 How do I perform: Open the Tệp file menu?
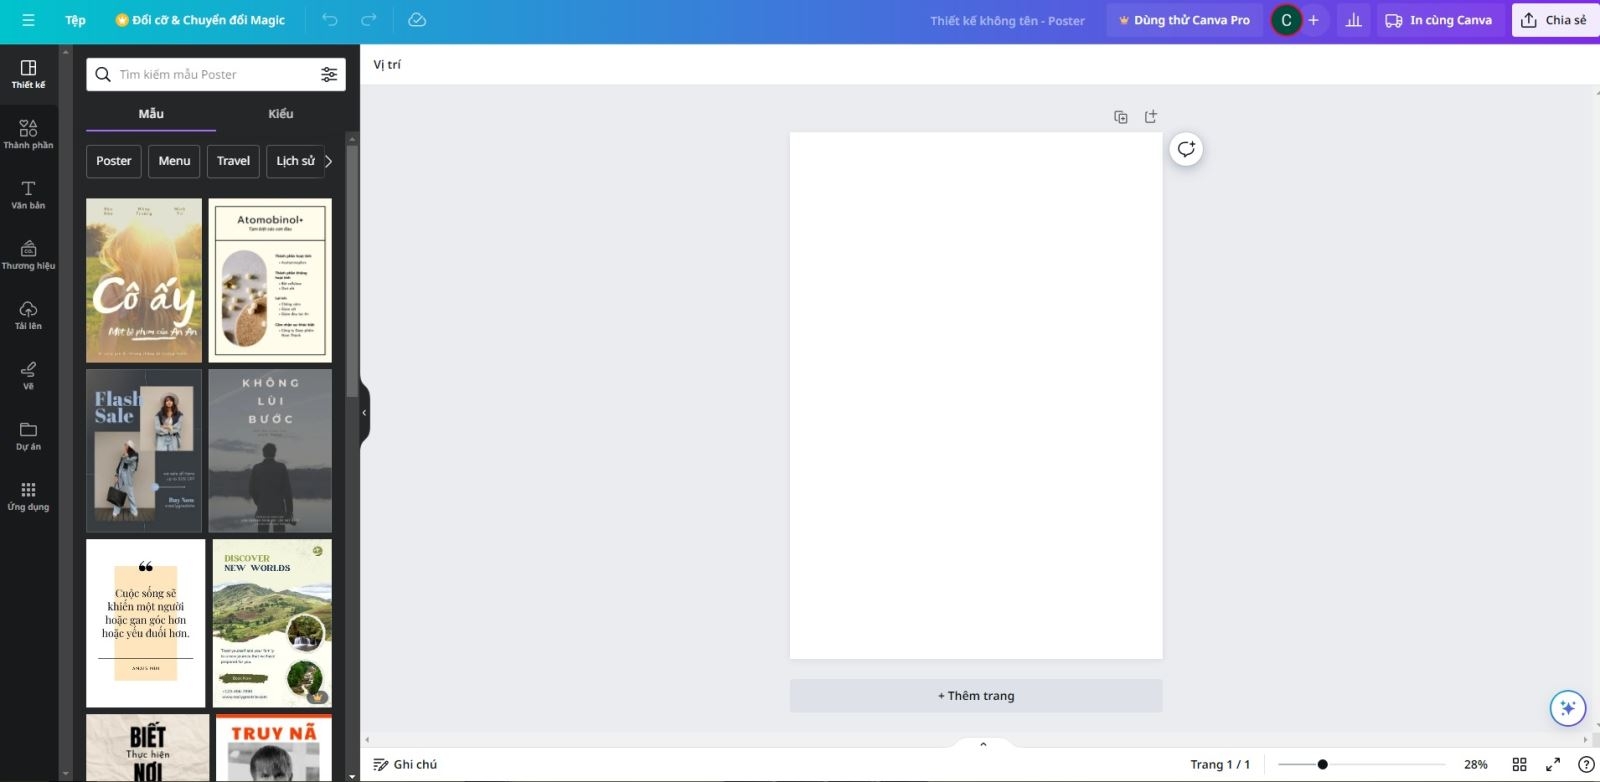tap(75, 20)
